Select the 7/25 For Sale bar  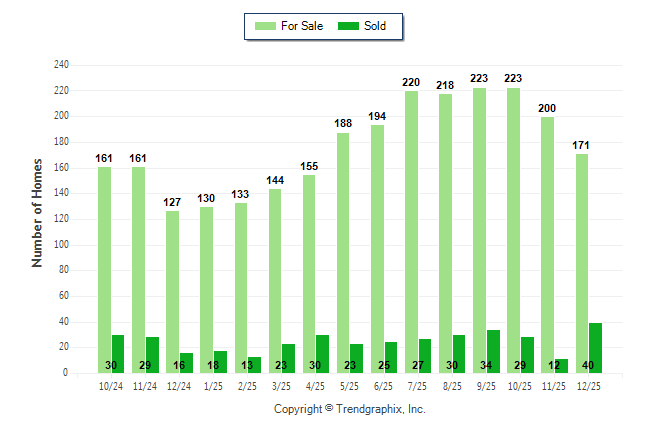click(x=412, y=232)
